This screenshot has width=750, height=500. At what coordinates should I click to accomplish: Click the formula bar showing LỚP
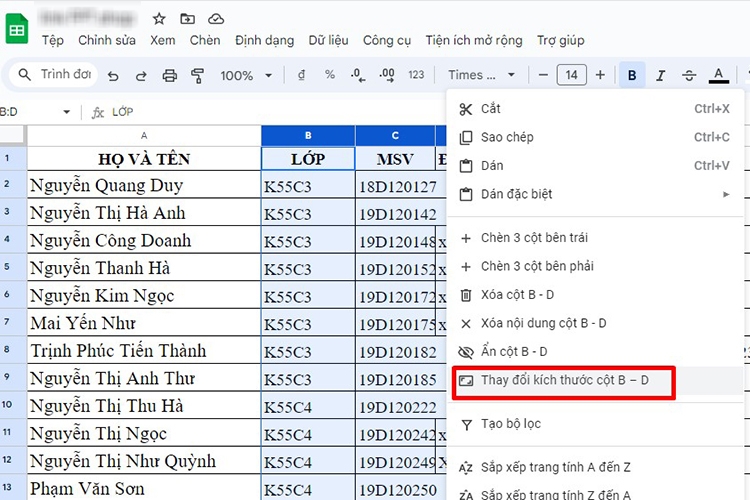click(x=277, y=112)
